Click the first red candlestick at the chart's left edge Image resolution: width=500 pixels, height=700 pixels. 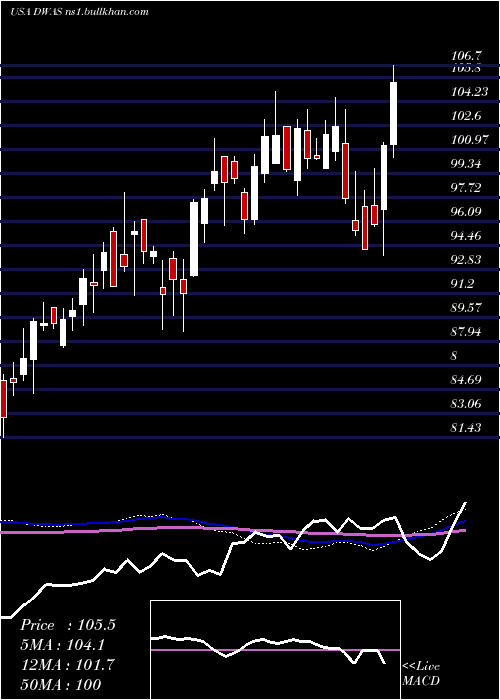coord(4,399)
